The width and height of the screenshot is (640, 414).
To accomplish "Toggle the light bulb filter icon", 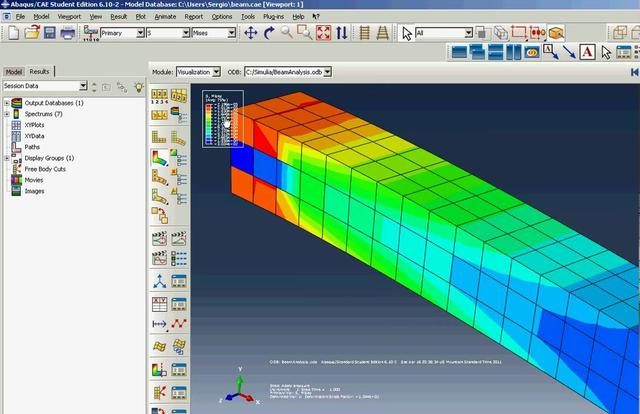I will click(x=139, y=87).
